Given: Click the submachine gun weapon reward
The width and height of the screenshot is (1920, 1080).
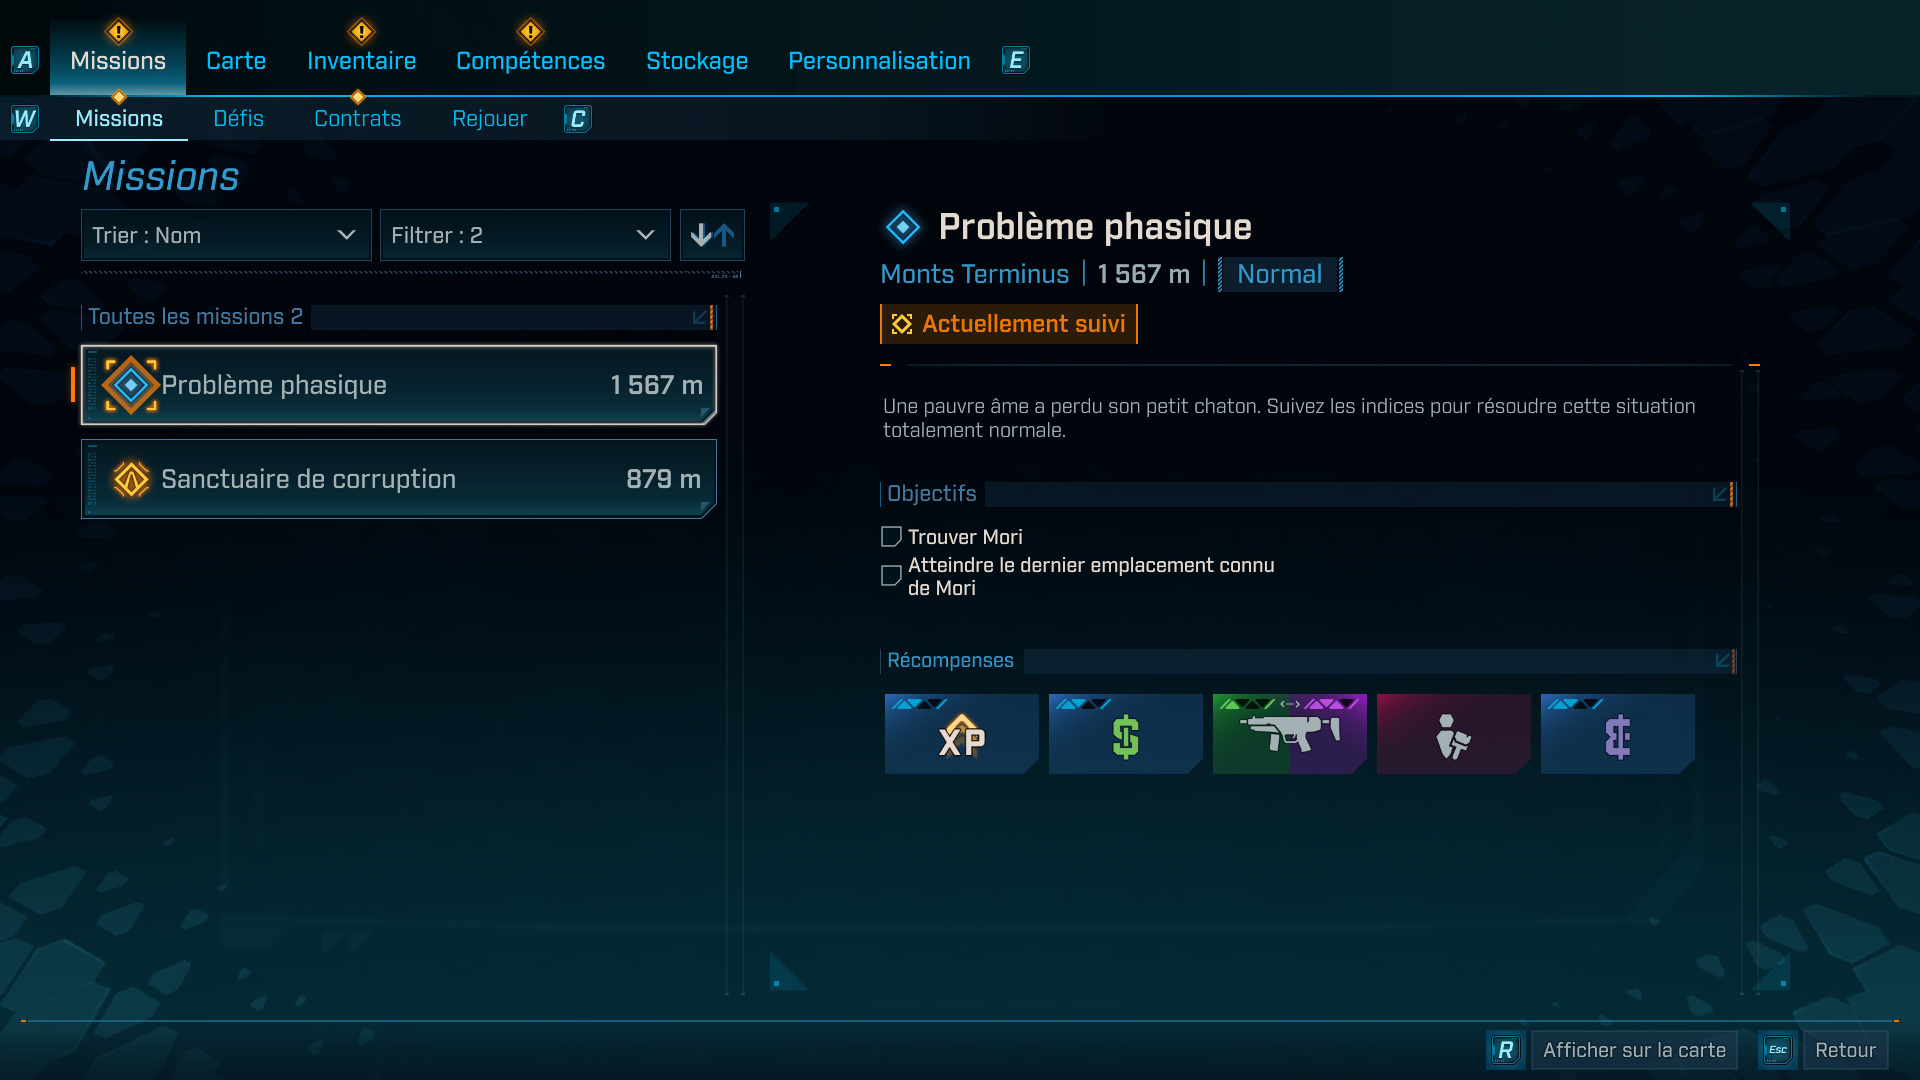Looking at the screenshot, I should pyautogui.click(x=1289, y=734).
